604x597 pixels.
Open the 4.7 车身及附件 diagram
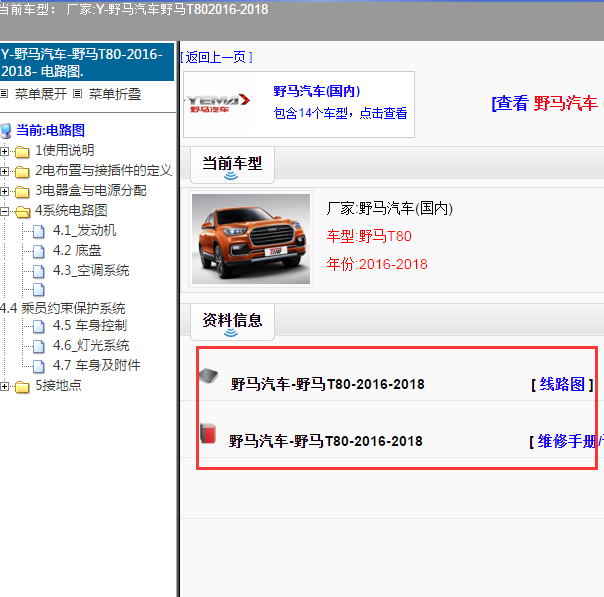click(96, 366)
